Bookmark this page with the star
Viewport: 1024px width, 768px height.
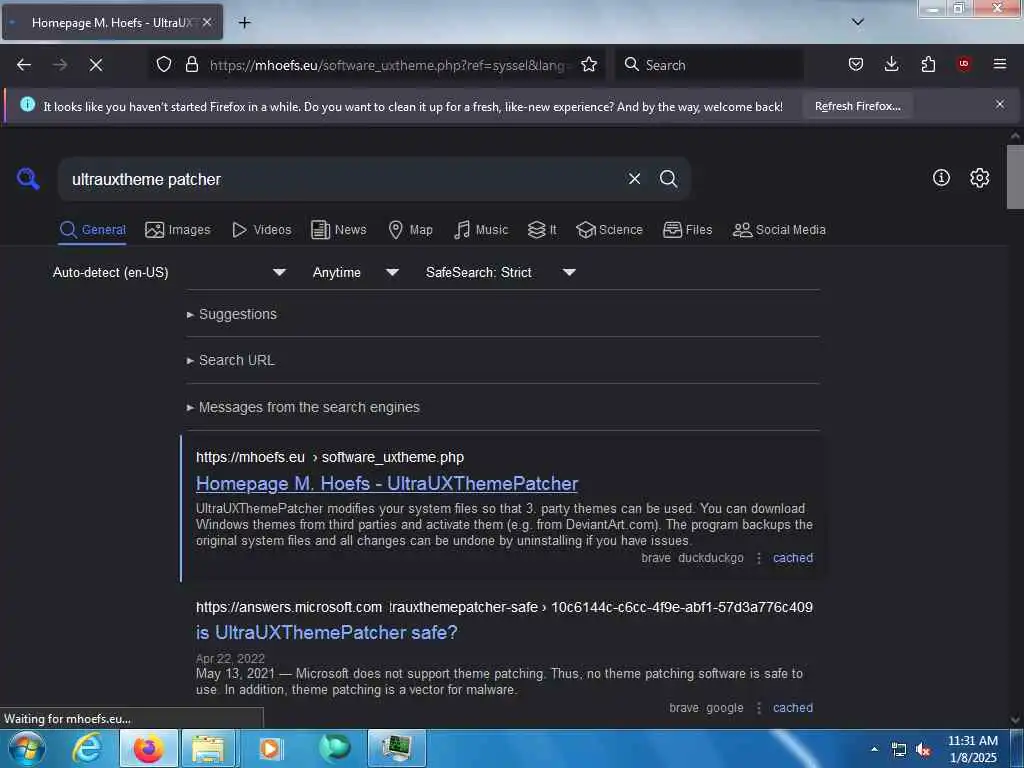[589, 64]
